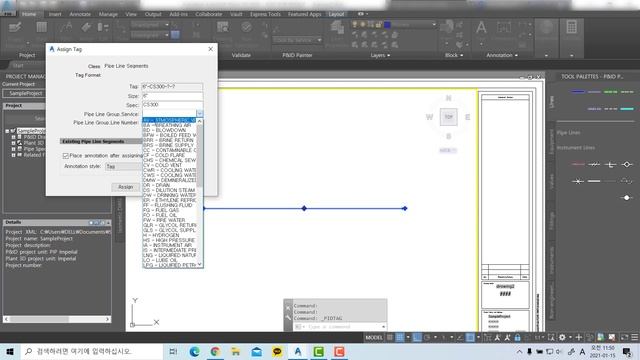This screenshot has height=360, width=640.
Task: Select FF - FLUSHING FLUID option
Action: [169, 205]
